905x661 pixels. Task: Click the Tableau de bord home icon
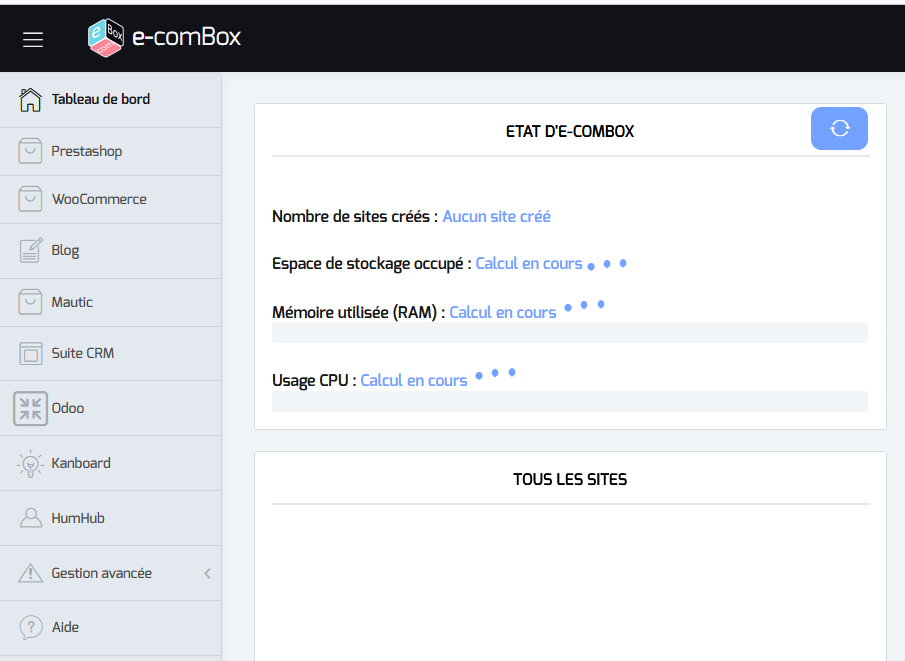coord(31,99)
